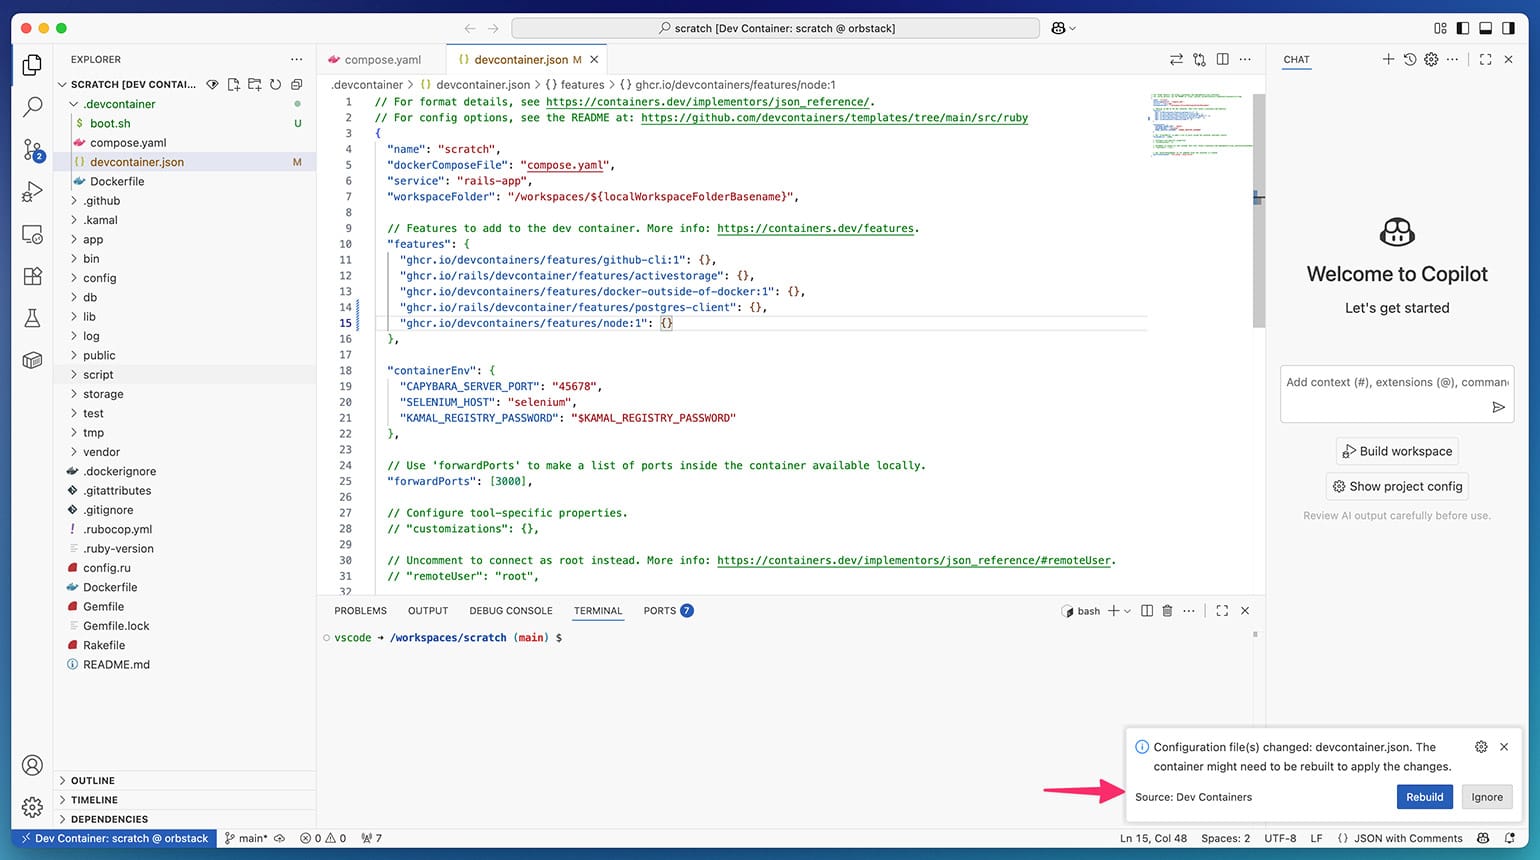Switch to the compose.yaml tab

[382, 60]
